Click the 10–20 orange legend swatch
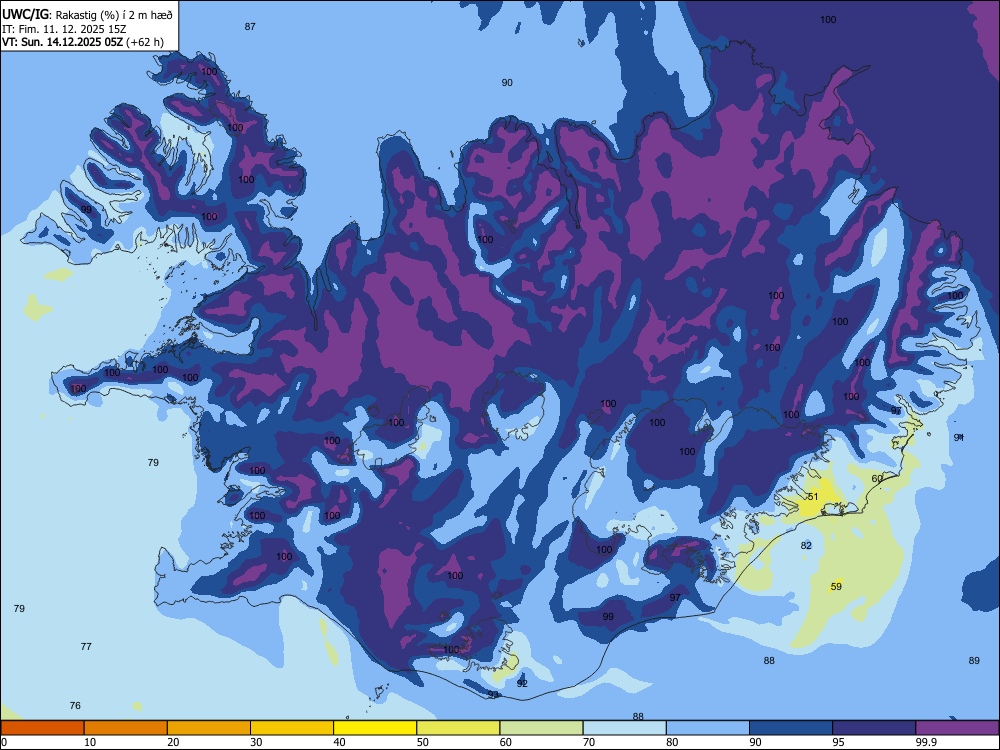This screenshot has height=750, width=1000. (x=126, y=728)
